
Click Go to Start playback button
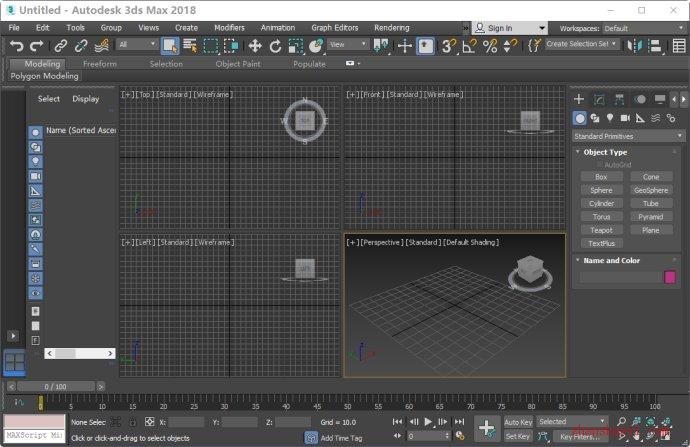point(397,421)
